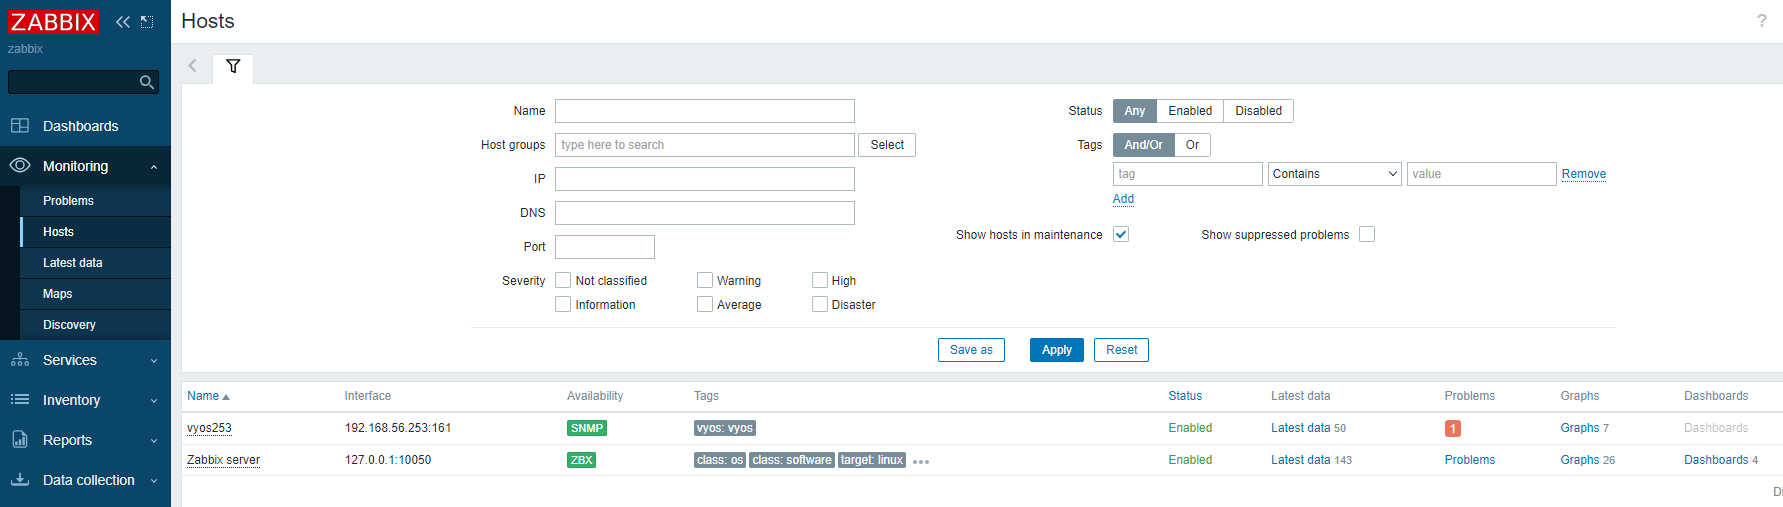Enable Show suppressed problems checkbox

pyautogui.click(x=1367, y=234)
